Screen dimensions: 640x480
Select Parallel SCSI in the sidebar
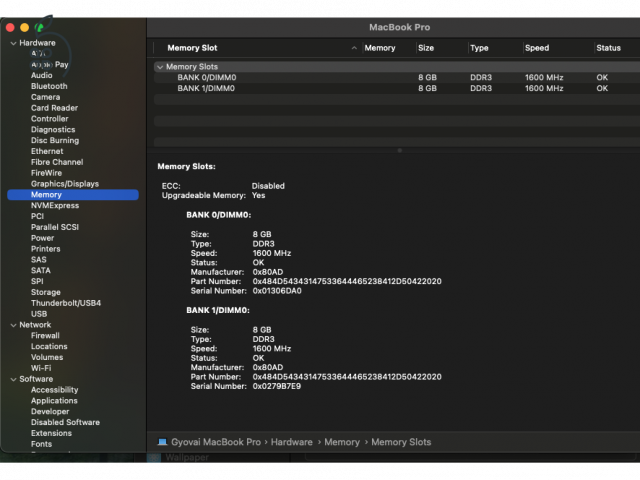coord(55,227)
